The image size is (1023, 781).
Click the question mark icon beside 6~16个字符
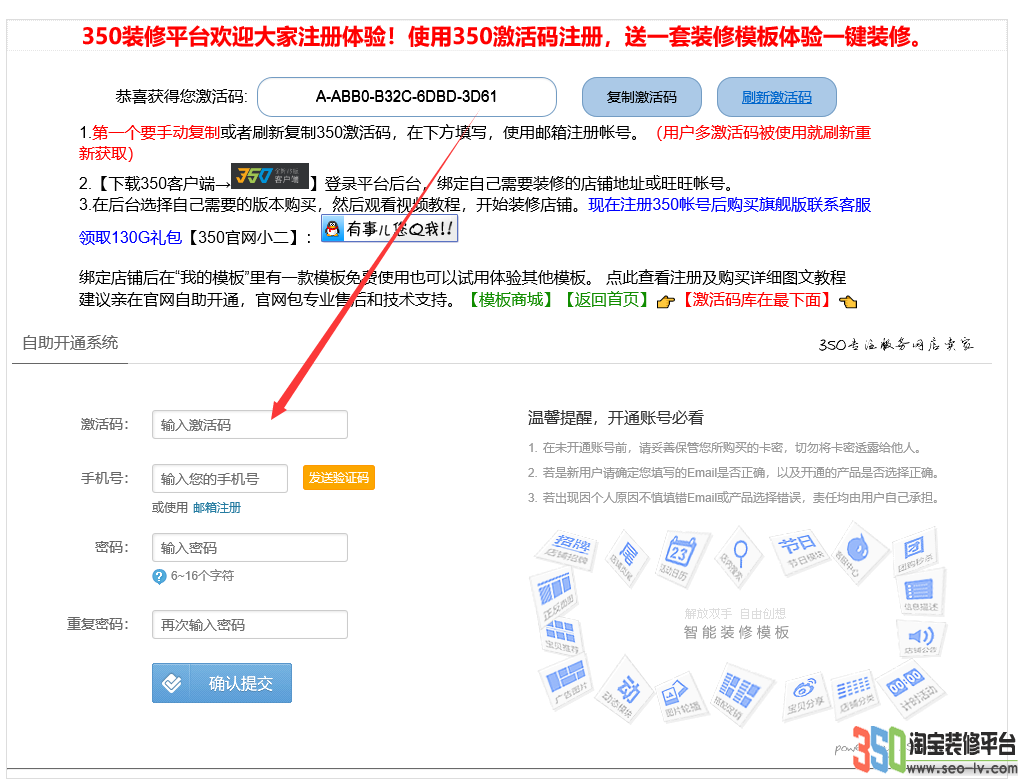click(159, 576)
